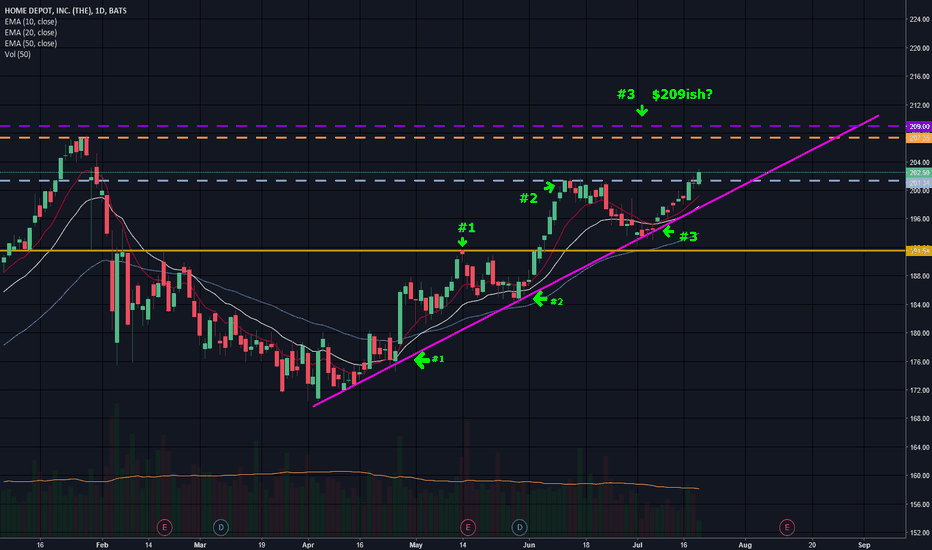Viewport: 932px width, 550px height.
Task: Click the 20 date label on time axis
Action: [813, 545]
